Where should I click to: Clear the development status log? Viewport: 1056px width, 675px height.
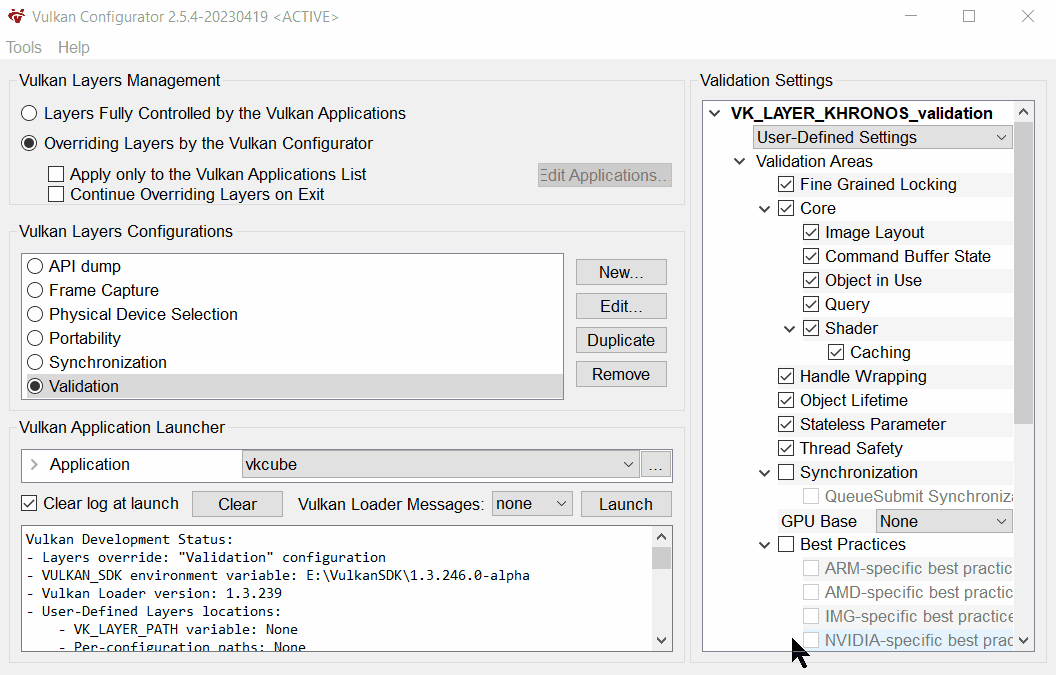[x=237, y=504]
